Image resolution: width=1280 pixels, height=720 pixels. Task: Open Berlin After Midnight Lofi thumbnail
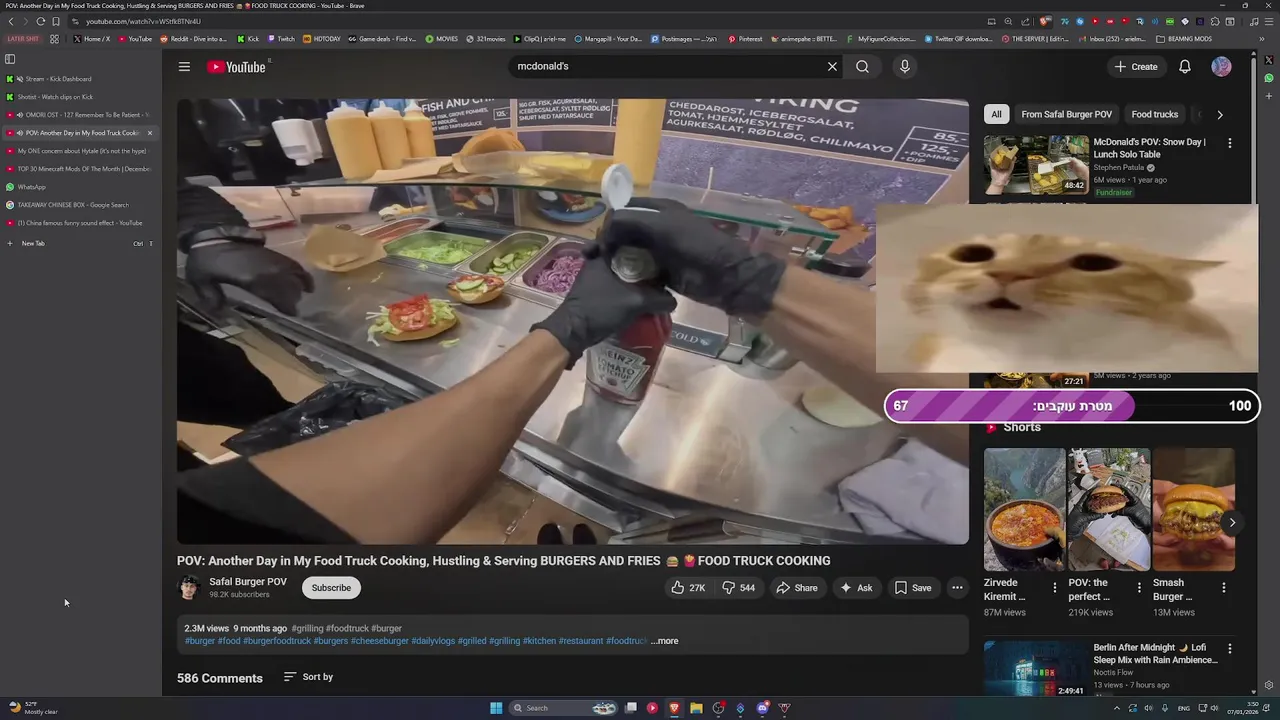tap(1036, 669)
